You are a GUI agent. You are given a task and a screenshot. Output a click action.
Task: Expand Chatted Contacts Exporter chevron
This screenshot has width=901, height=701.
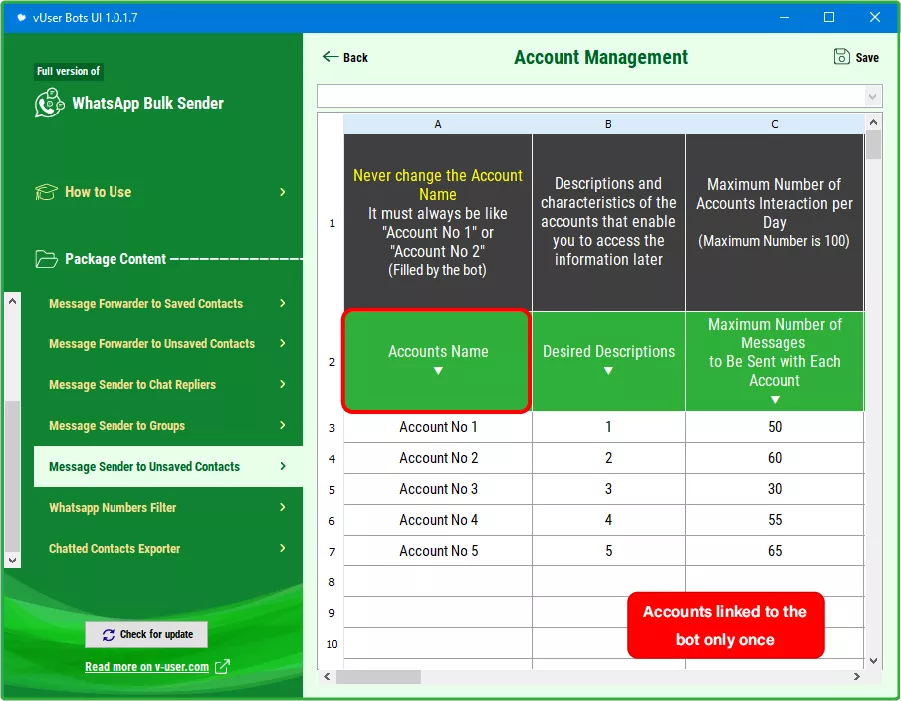(282, 548)
